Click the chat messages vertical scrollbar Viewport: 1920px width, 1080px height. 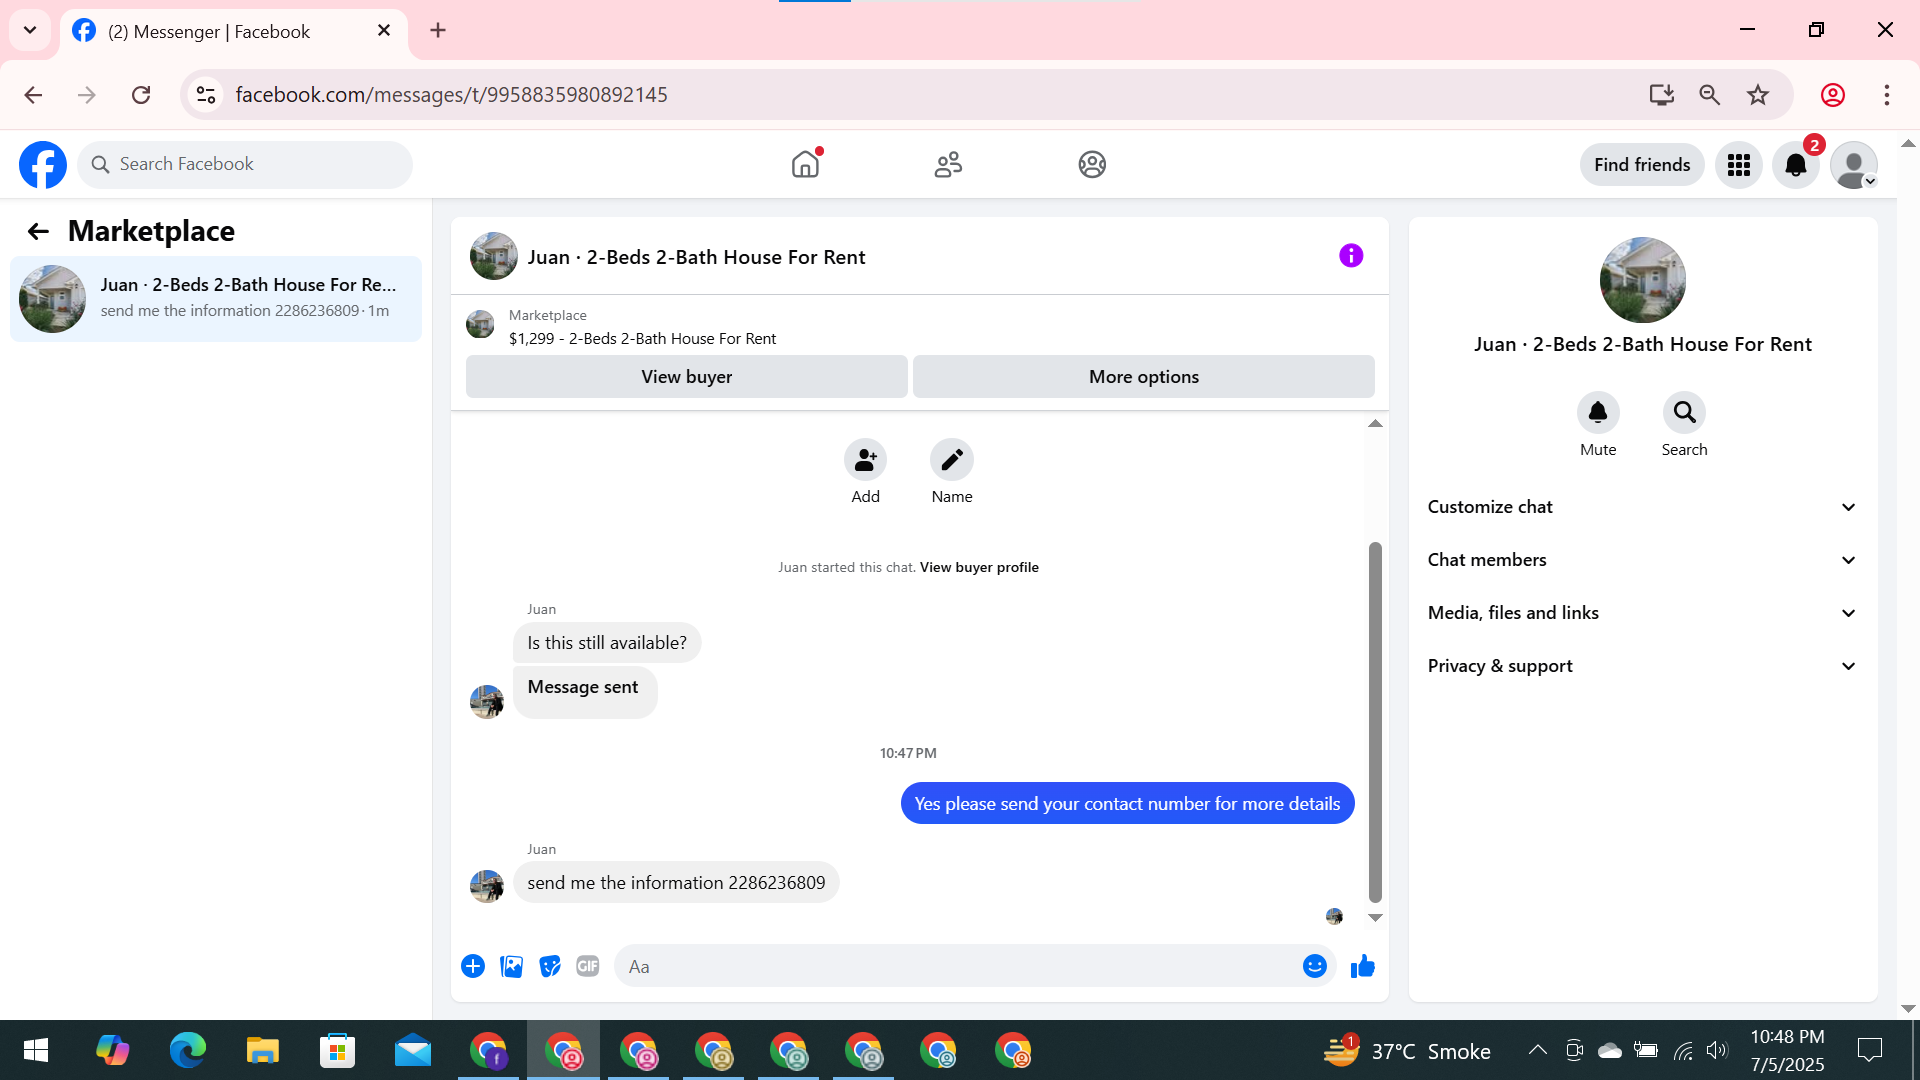click(1375, 720)
